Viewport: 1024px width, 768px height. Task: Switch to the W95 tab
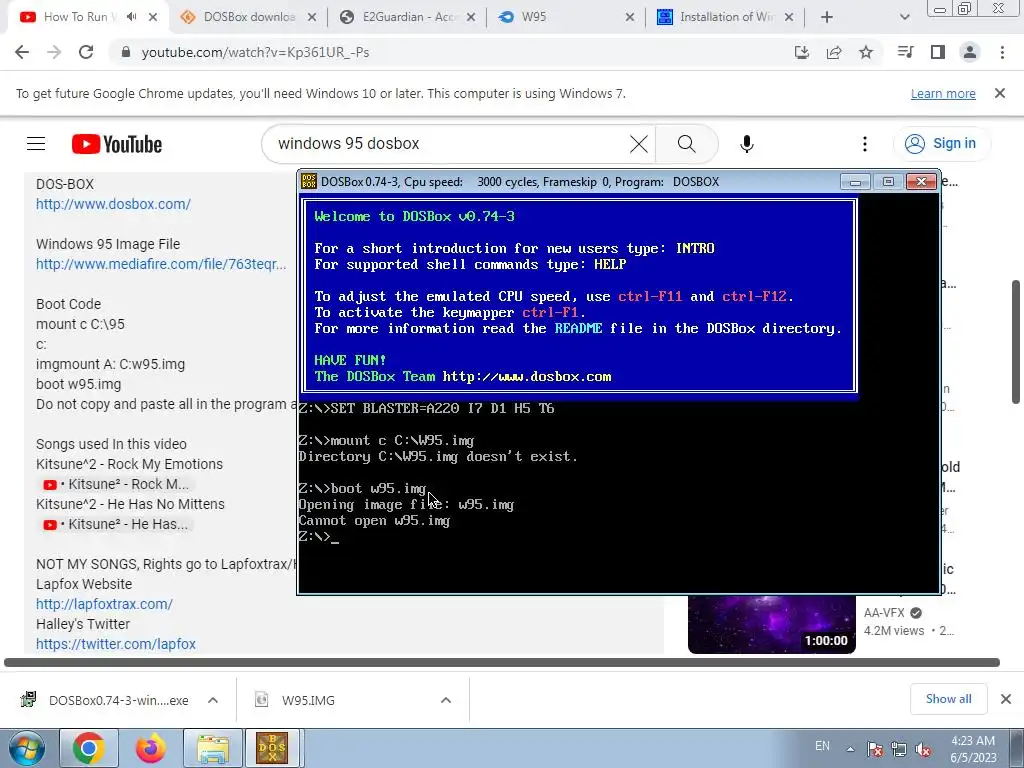pyautogui.click(x=566, y=17)
